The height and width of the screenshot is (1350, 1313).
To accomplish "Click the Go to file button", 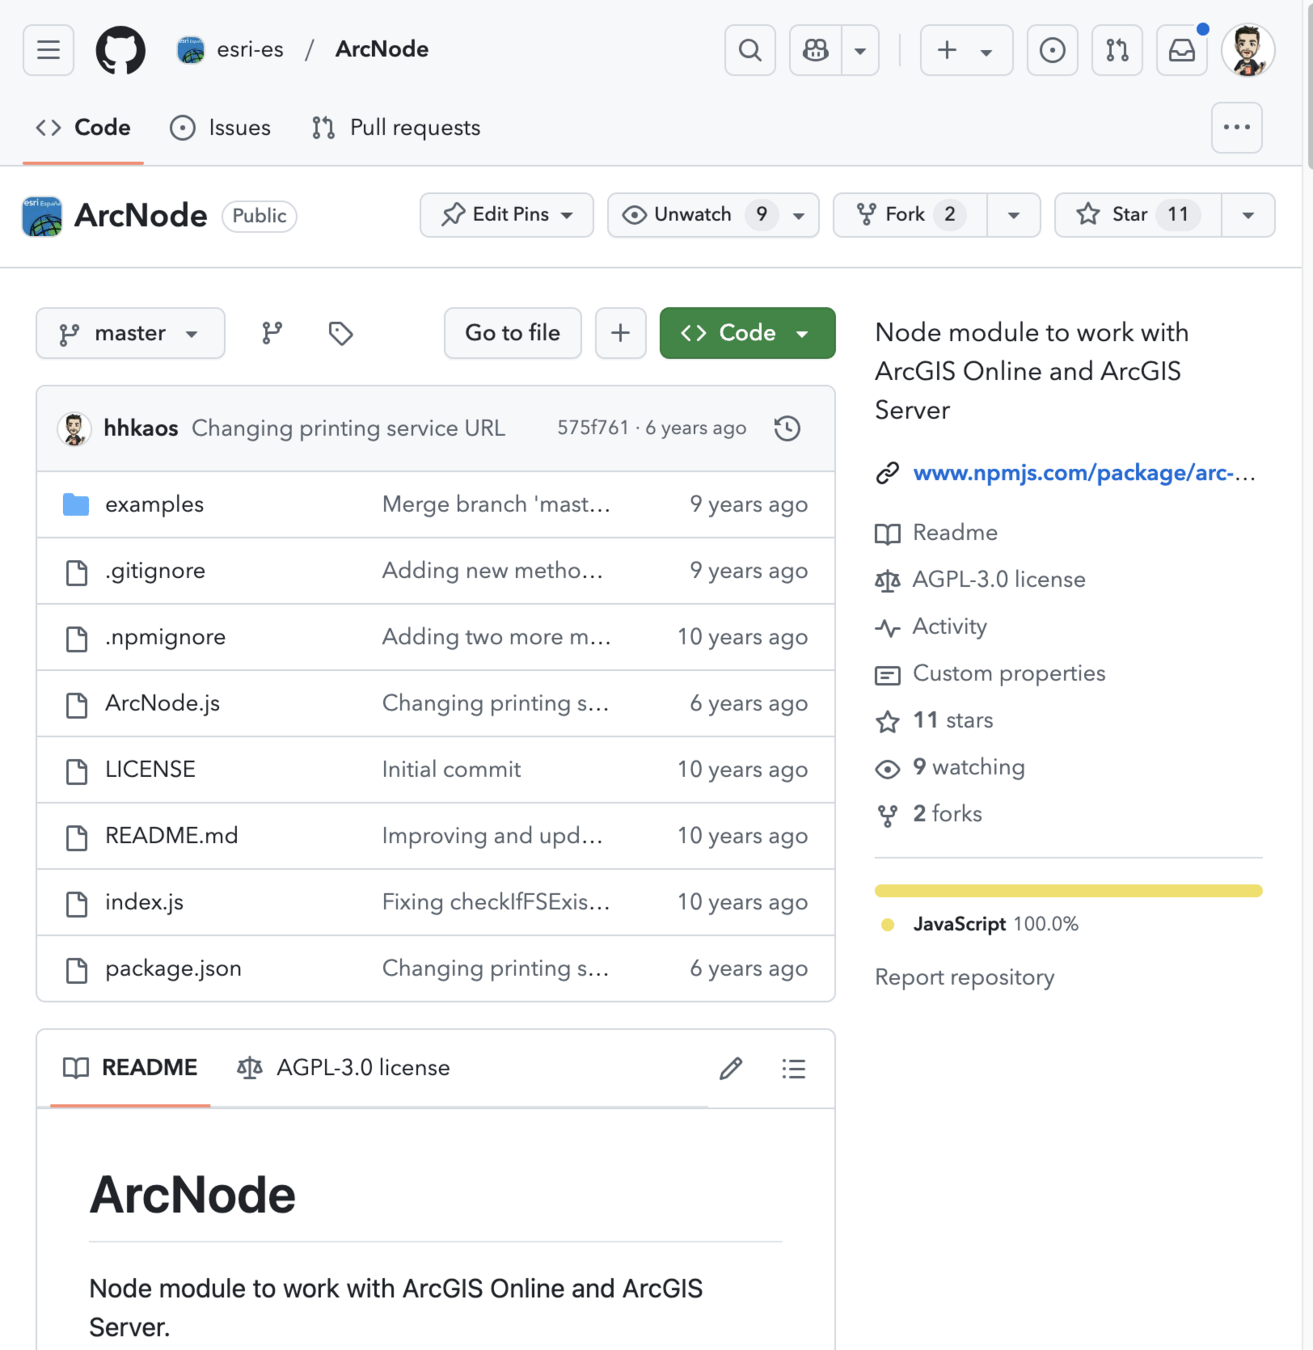I will 513,333.
